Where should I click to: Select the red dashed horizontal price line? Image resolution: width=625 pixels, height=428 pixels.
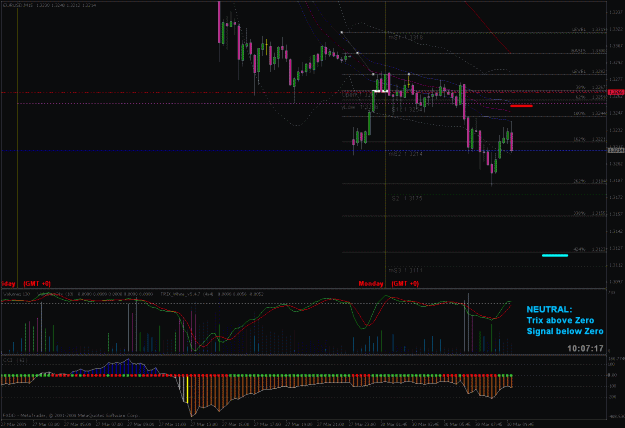click(x=303, y=92)
